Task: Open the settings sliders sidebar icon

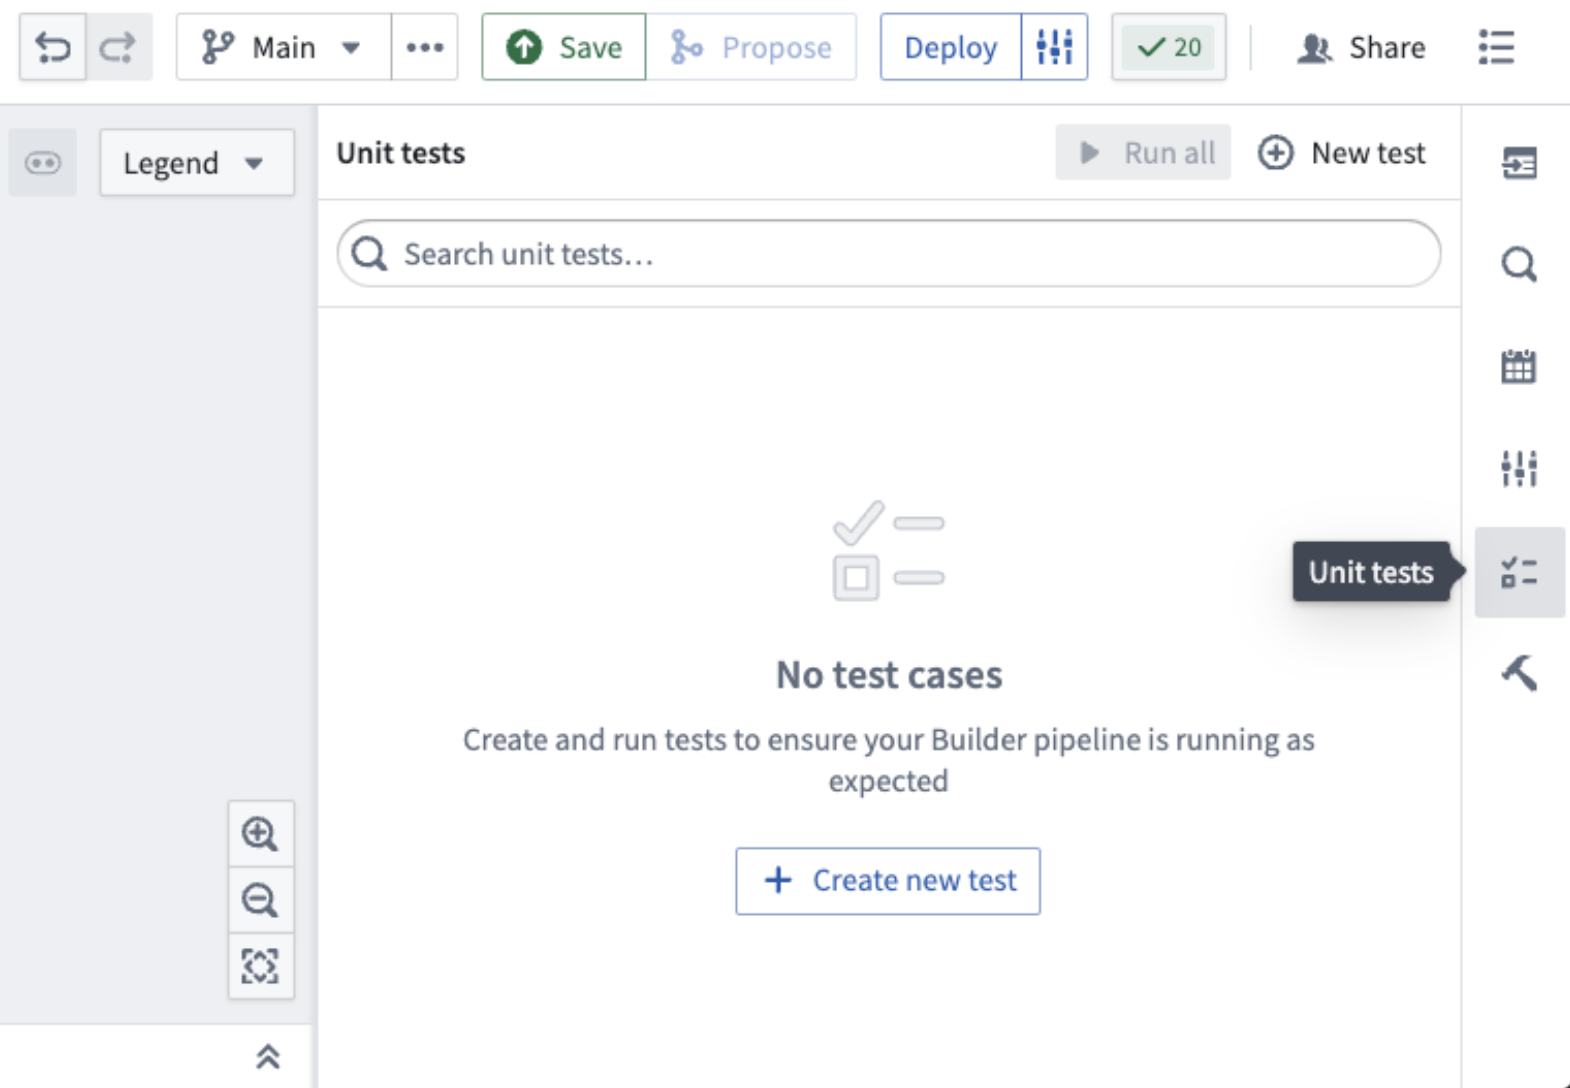Action: (1519, 468)
